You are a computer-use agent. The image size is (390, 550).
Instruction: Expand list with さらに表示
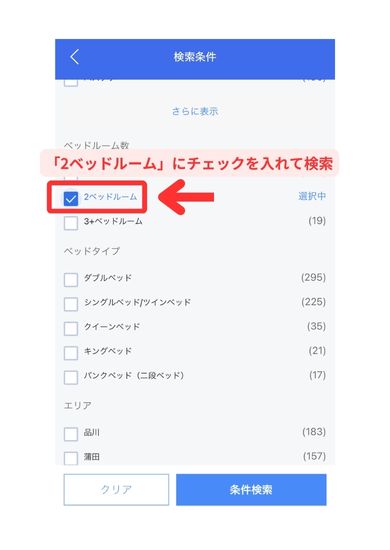[195, 112]
